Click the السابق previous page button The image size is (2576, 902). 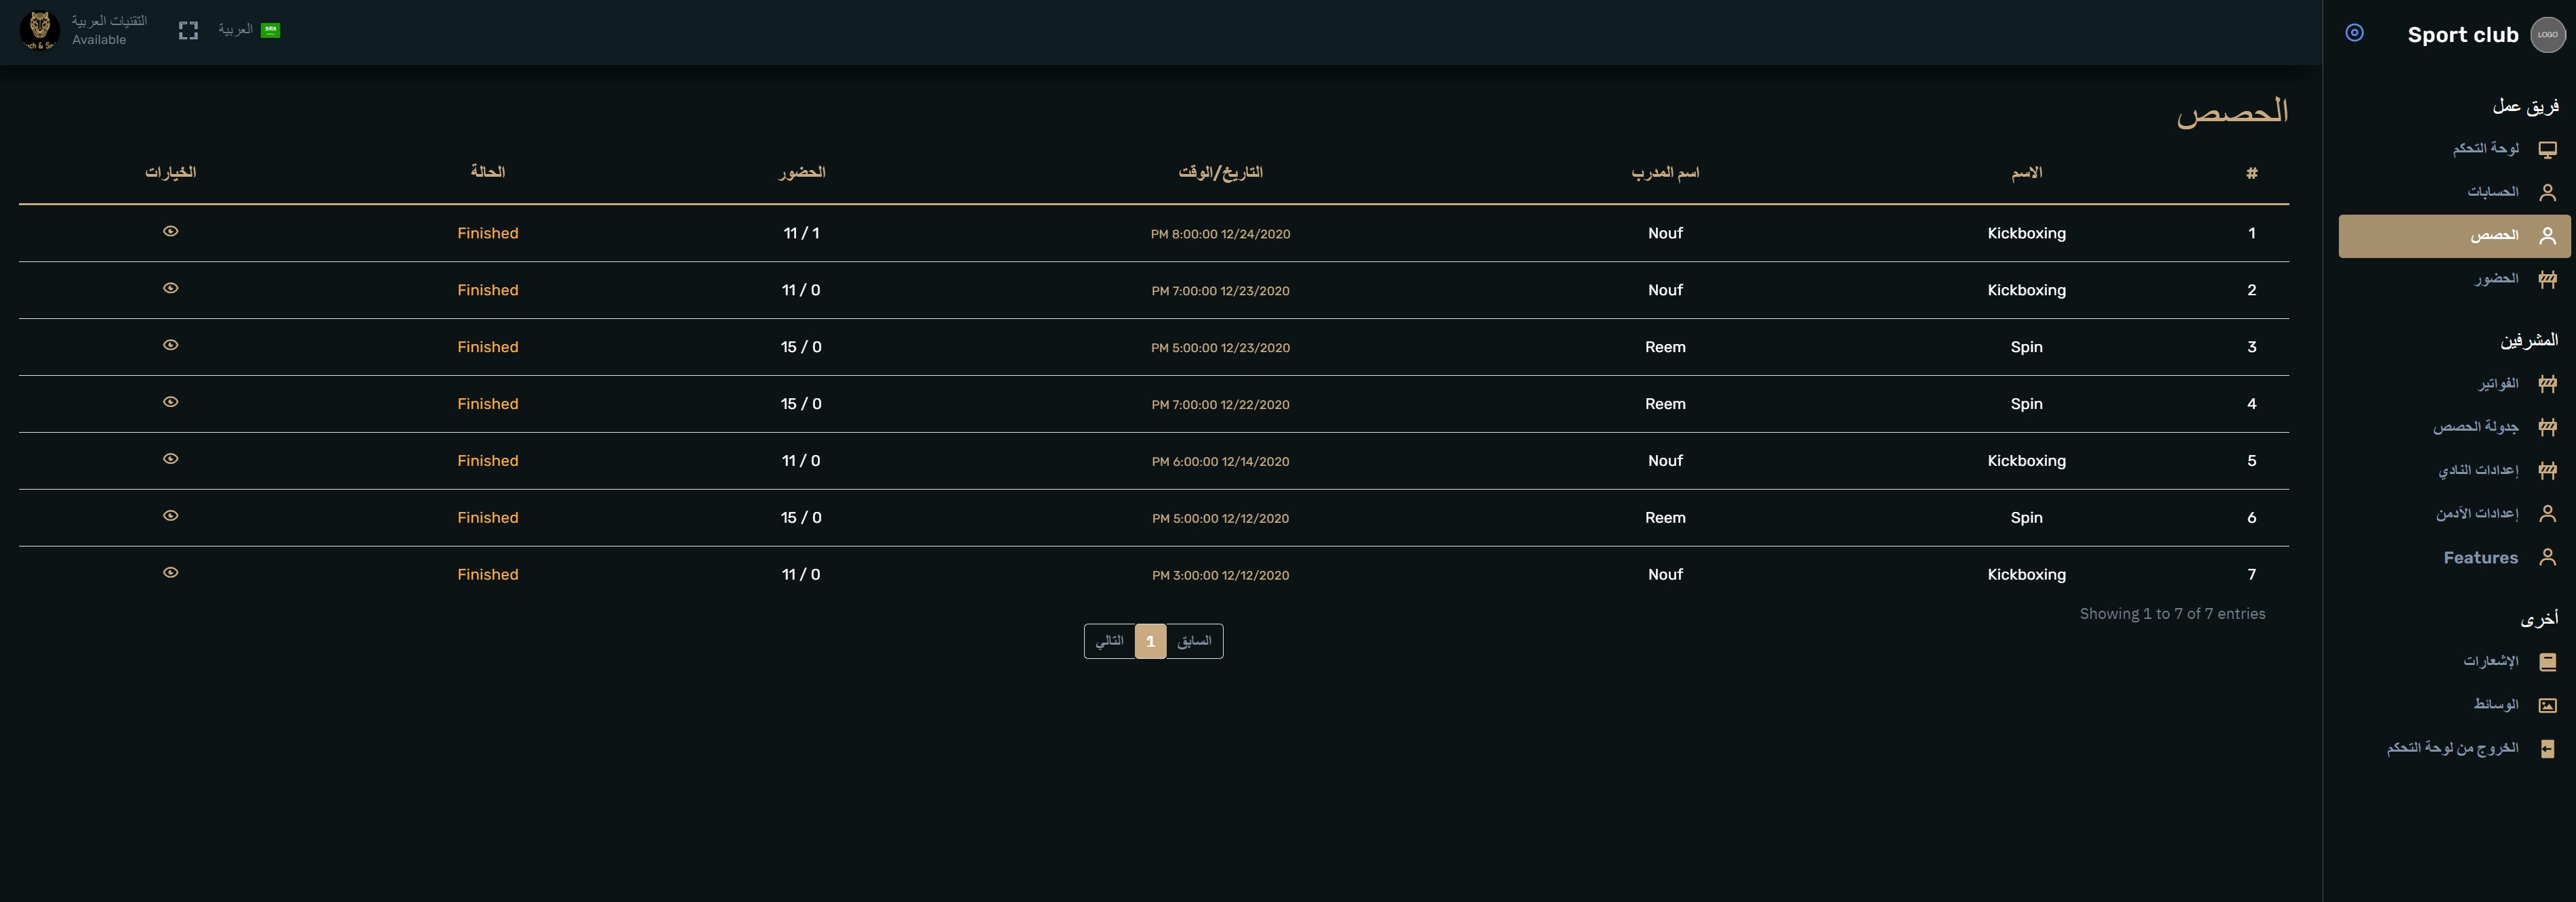tap(1194, 641)
